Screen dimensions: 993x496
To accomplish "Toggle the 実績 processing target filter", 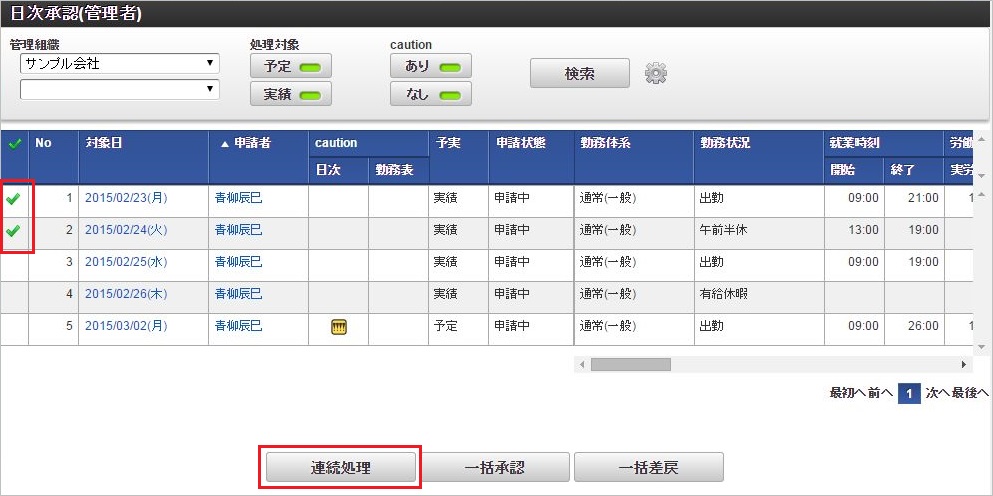I will (291, 94).
